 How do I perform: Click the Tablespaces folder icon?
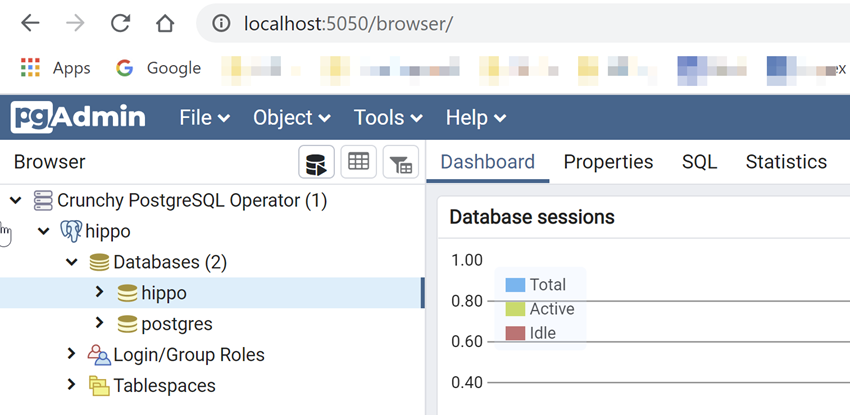[x=99, y=386]
